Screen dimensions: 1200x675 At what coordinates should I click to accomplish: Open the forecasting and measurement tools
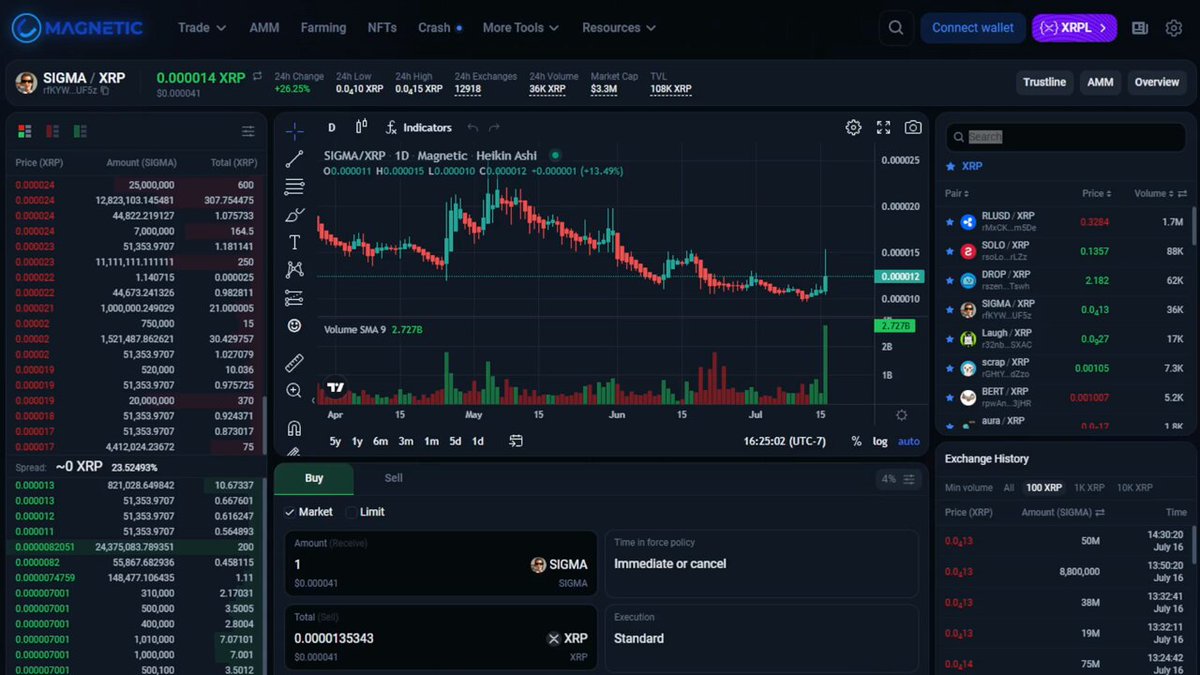[294, 298]
